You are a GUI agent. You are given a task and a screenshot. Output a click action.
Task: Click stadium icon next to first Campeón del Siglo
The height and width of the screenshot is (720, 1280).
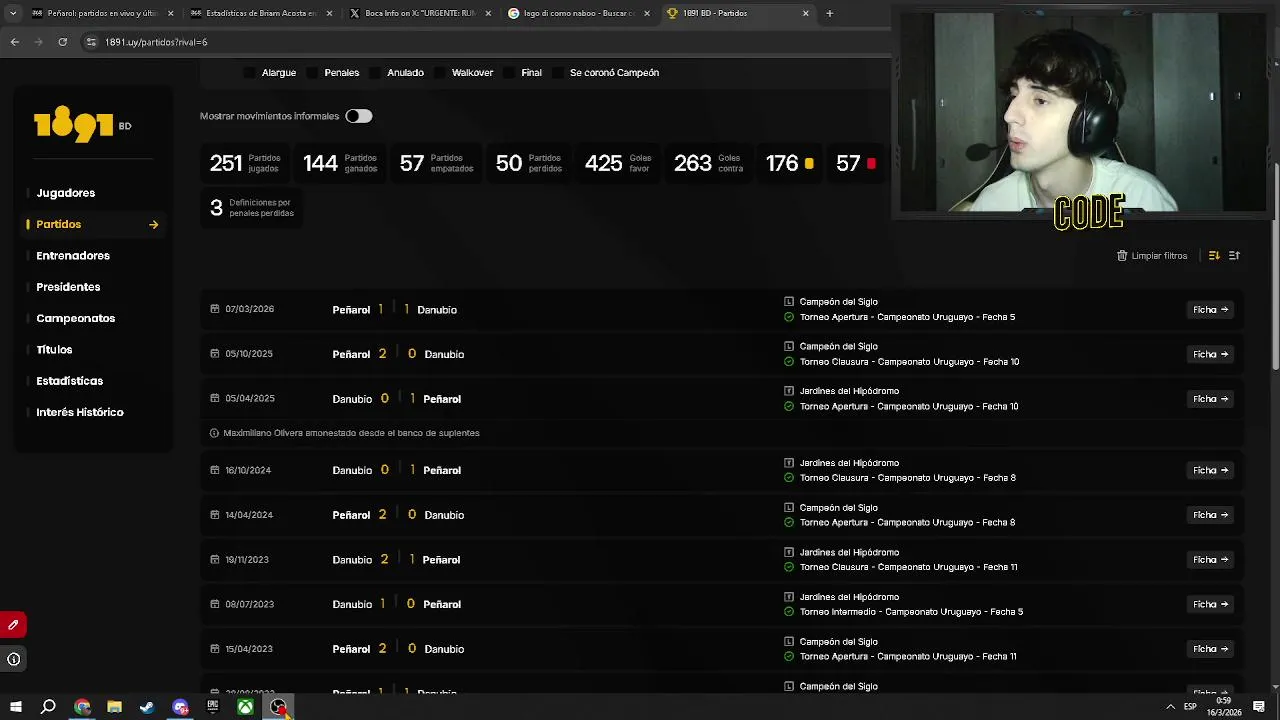pos(789,302)
